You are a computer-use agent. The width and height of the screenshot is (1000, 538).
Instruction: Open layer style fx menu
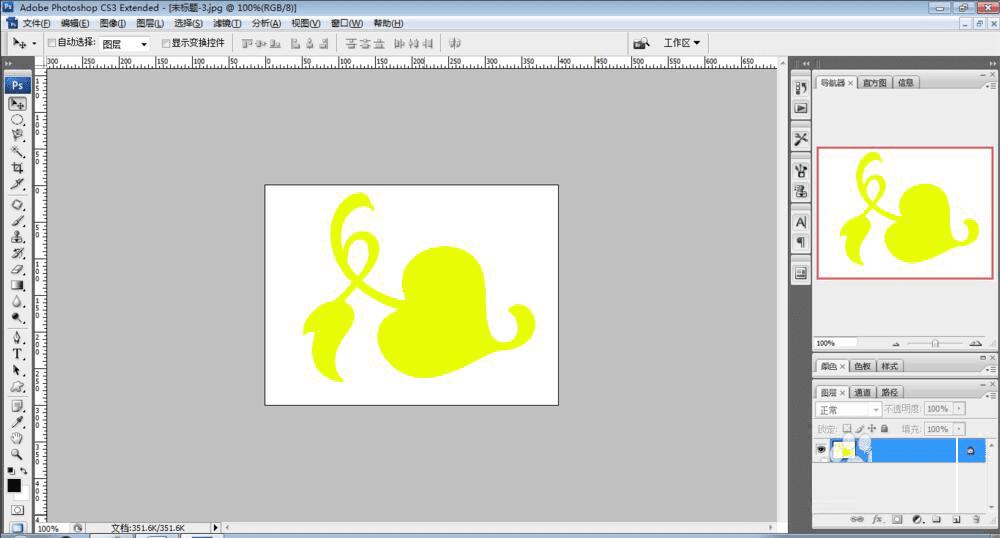tap(877, 520)
